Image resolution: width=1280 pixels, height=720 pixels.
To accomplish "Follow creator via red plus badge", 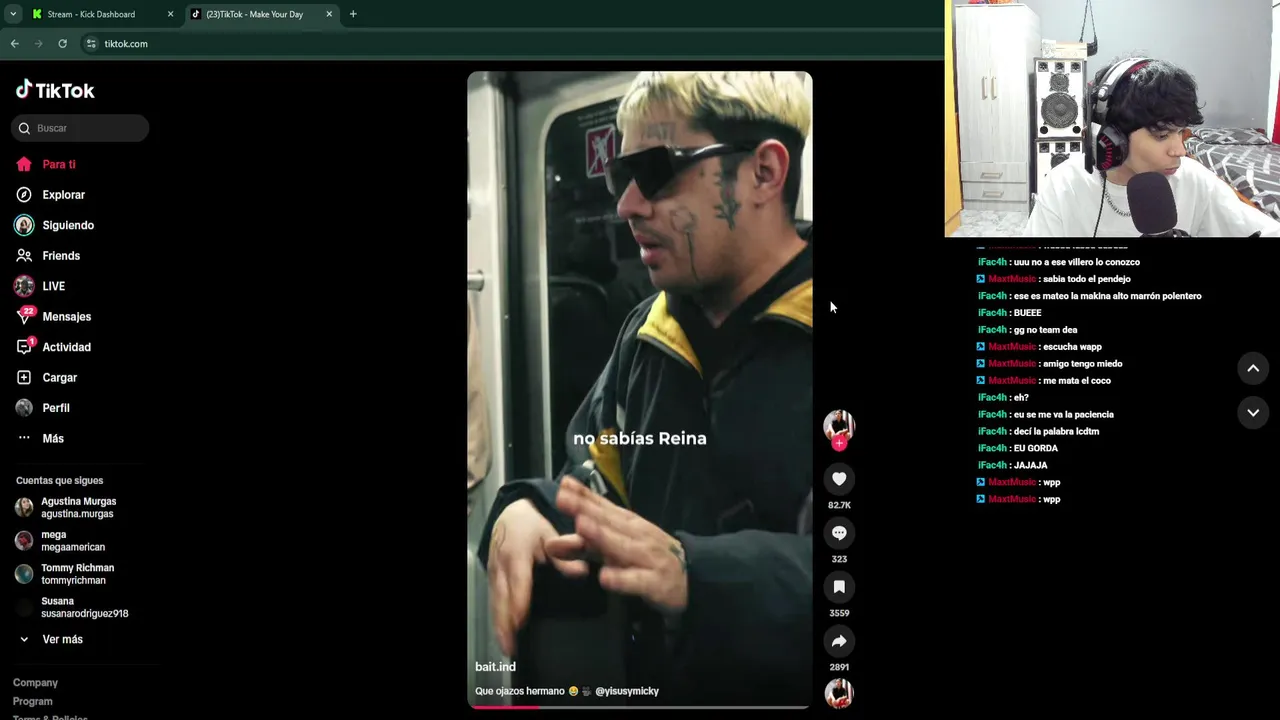I will coord(839,443).
